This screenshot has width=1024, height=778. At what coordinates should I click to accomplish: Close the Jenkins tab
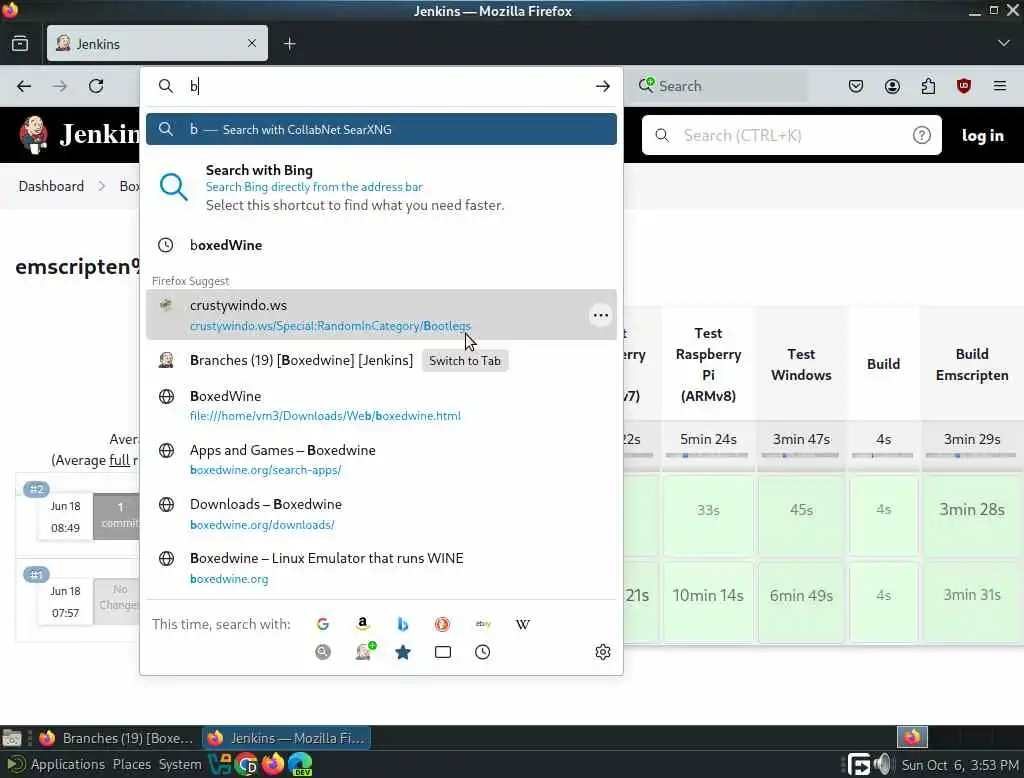click(x=252, y=43)
